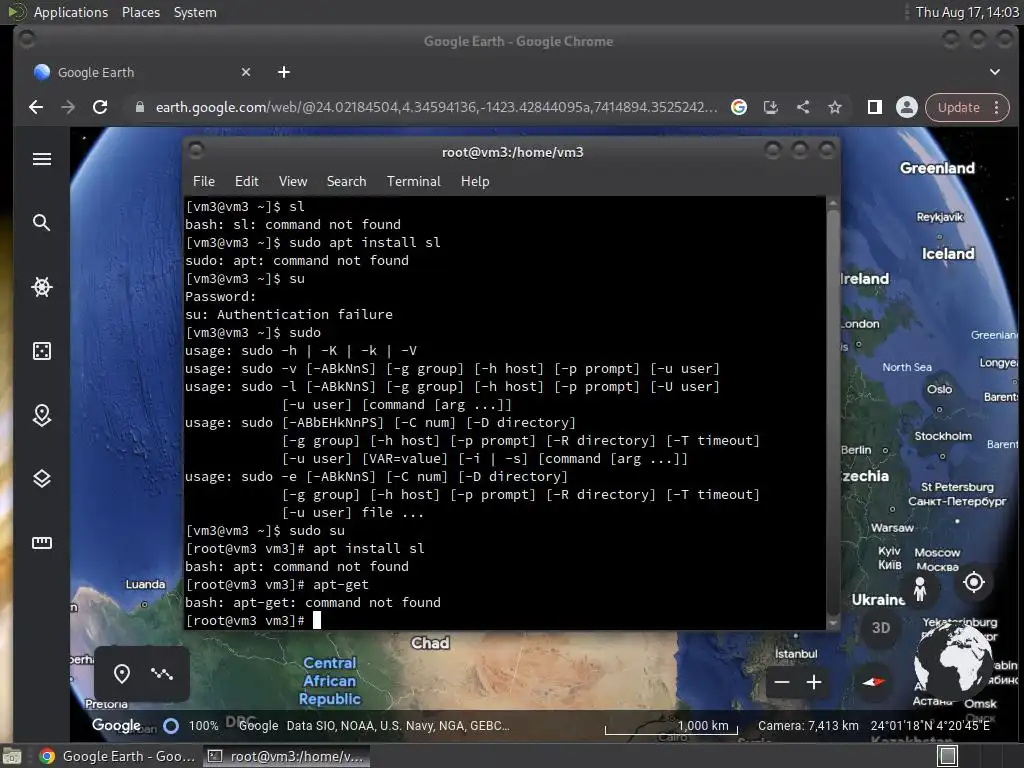The width and height of the screenshot is (1024, 768).
Task: Click coordinates 24°01'18"N 4°20'45"E
Action: [930, 726]
